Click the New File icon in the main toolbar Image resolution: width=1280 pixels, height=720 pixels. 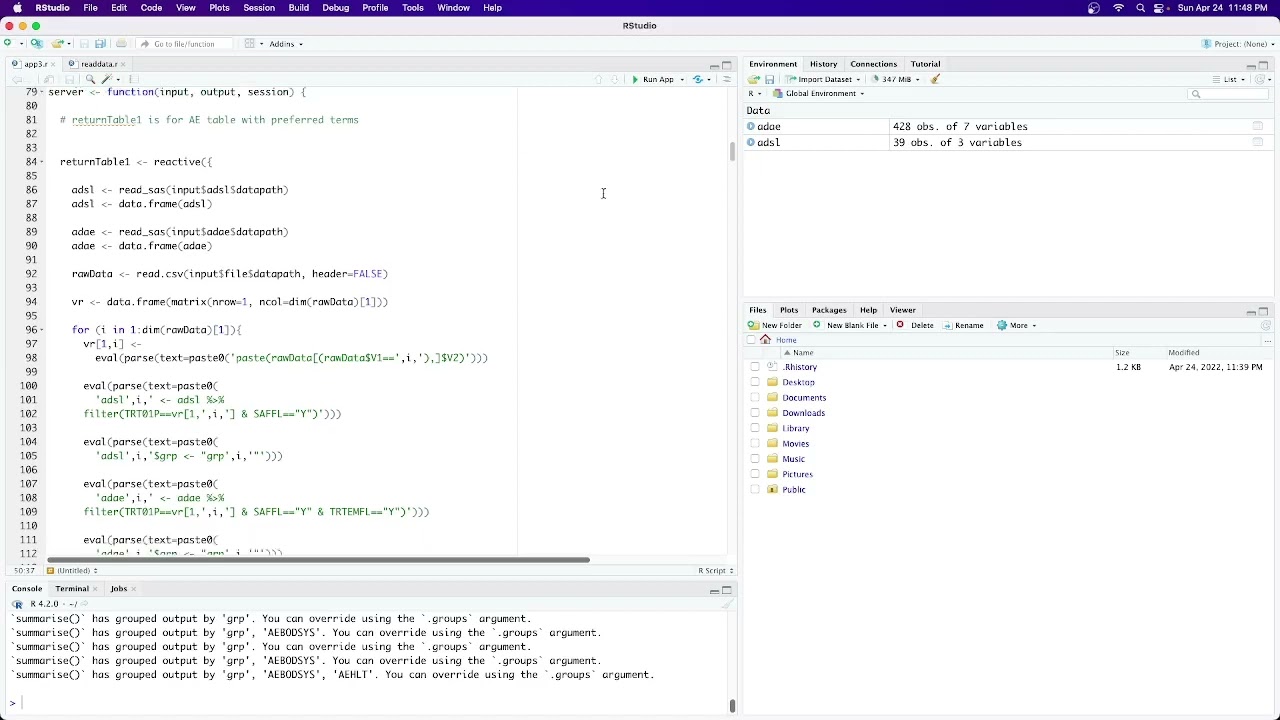click(8, 43)
